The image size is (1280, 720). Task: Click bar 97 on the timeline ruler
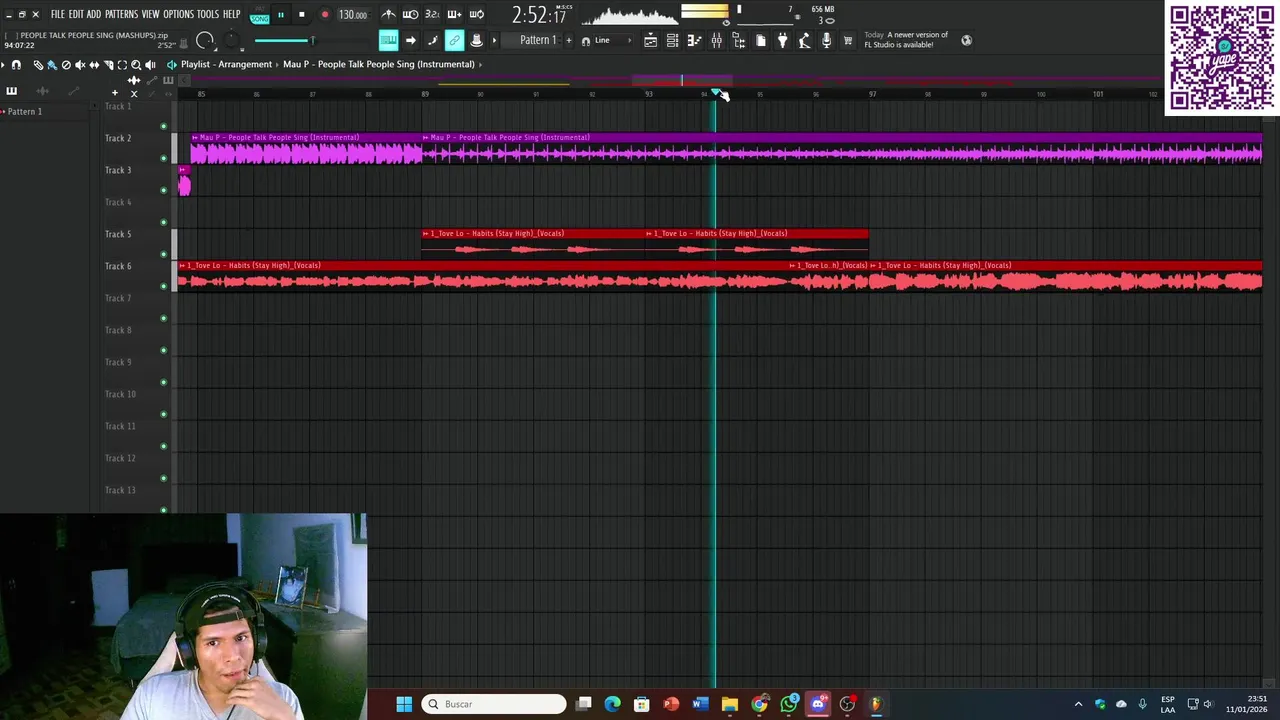(872, 94)
